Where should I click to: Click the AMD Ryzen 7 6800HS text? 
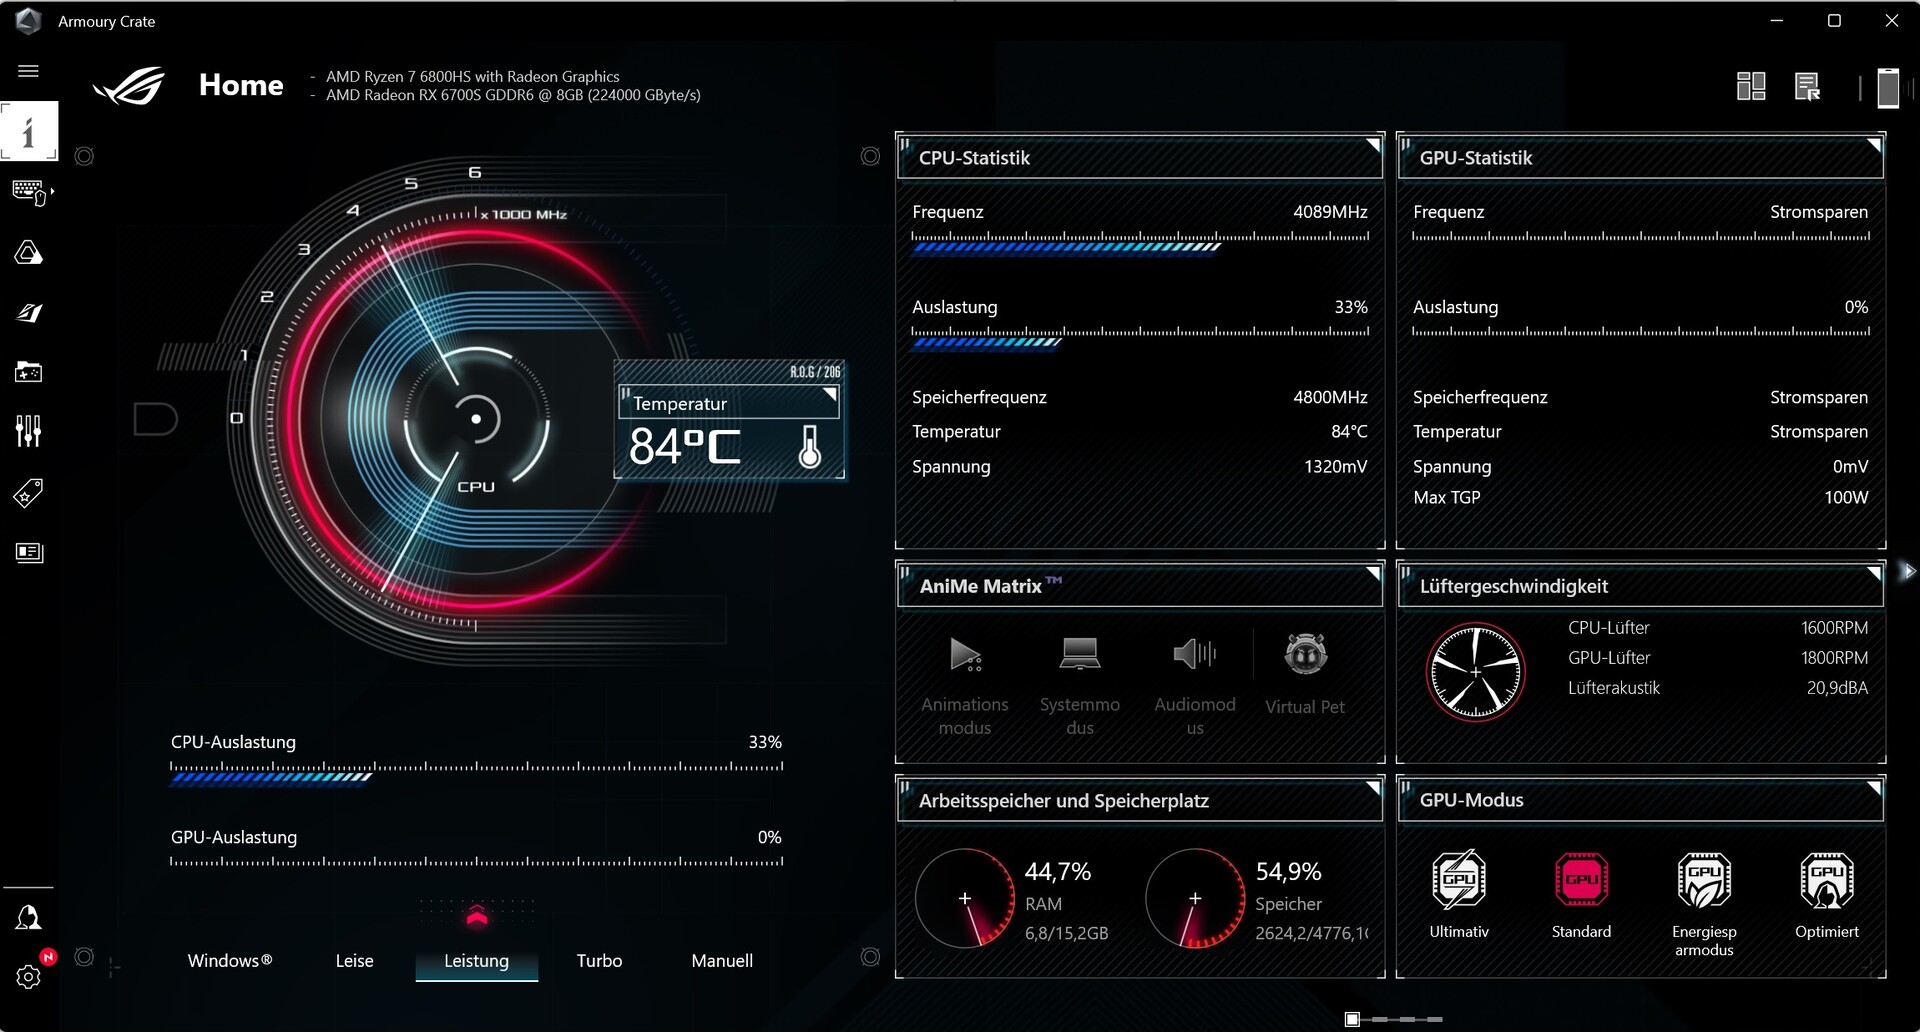pos(472,77)
